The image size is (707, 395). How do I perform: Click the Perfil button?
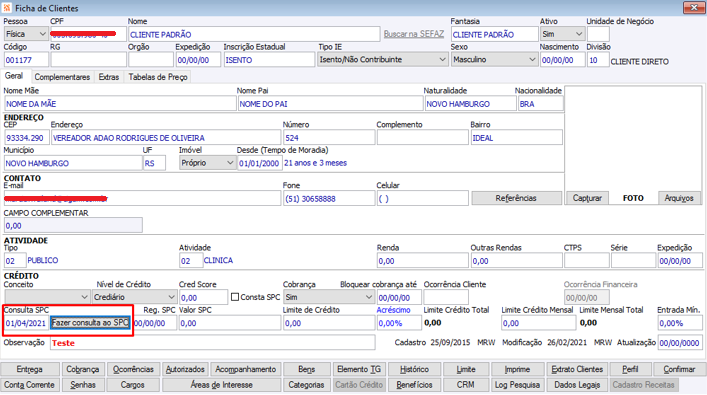[x=630, y=369]
